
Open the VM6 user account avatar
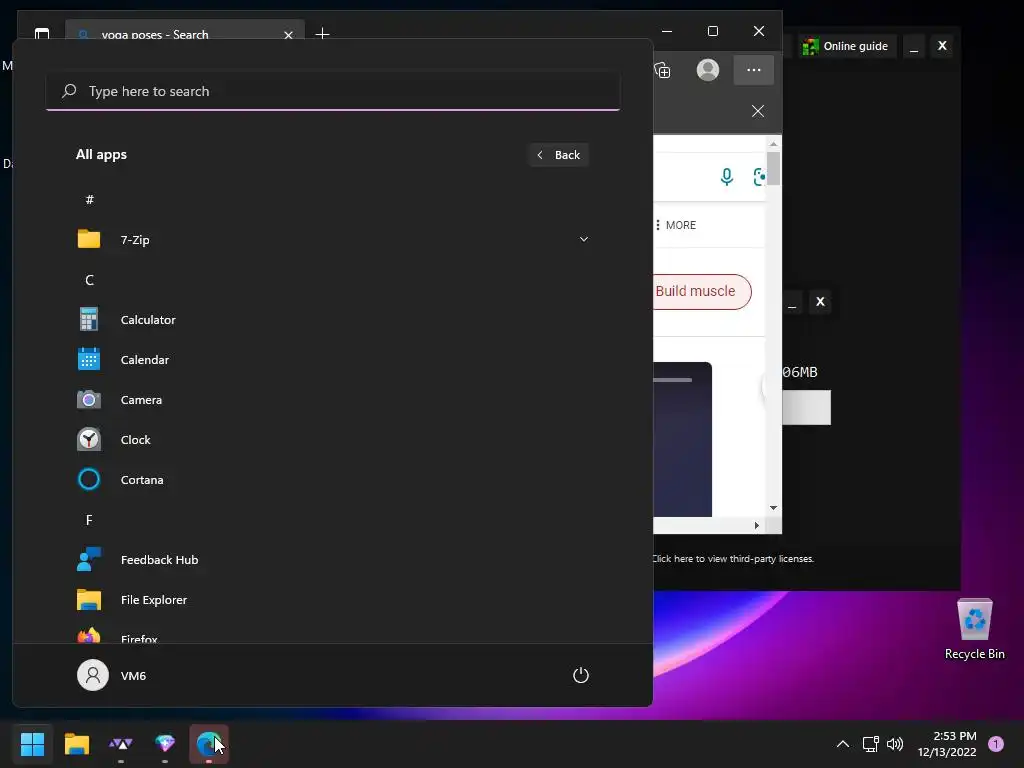tap(93, 675)
